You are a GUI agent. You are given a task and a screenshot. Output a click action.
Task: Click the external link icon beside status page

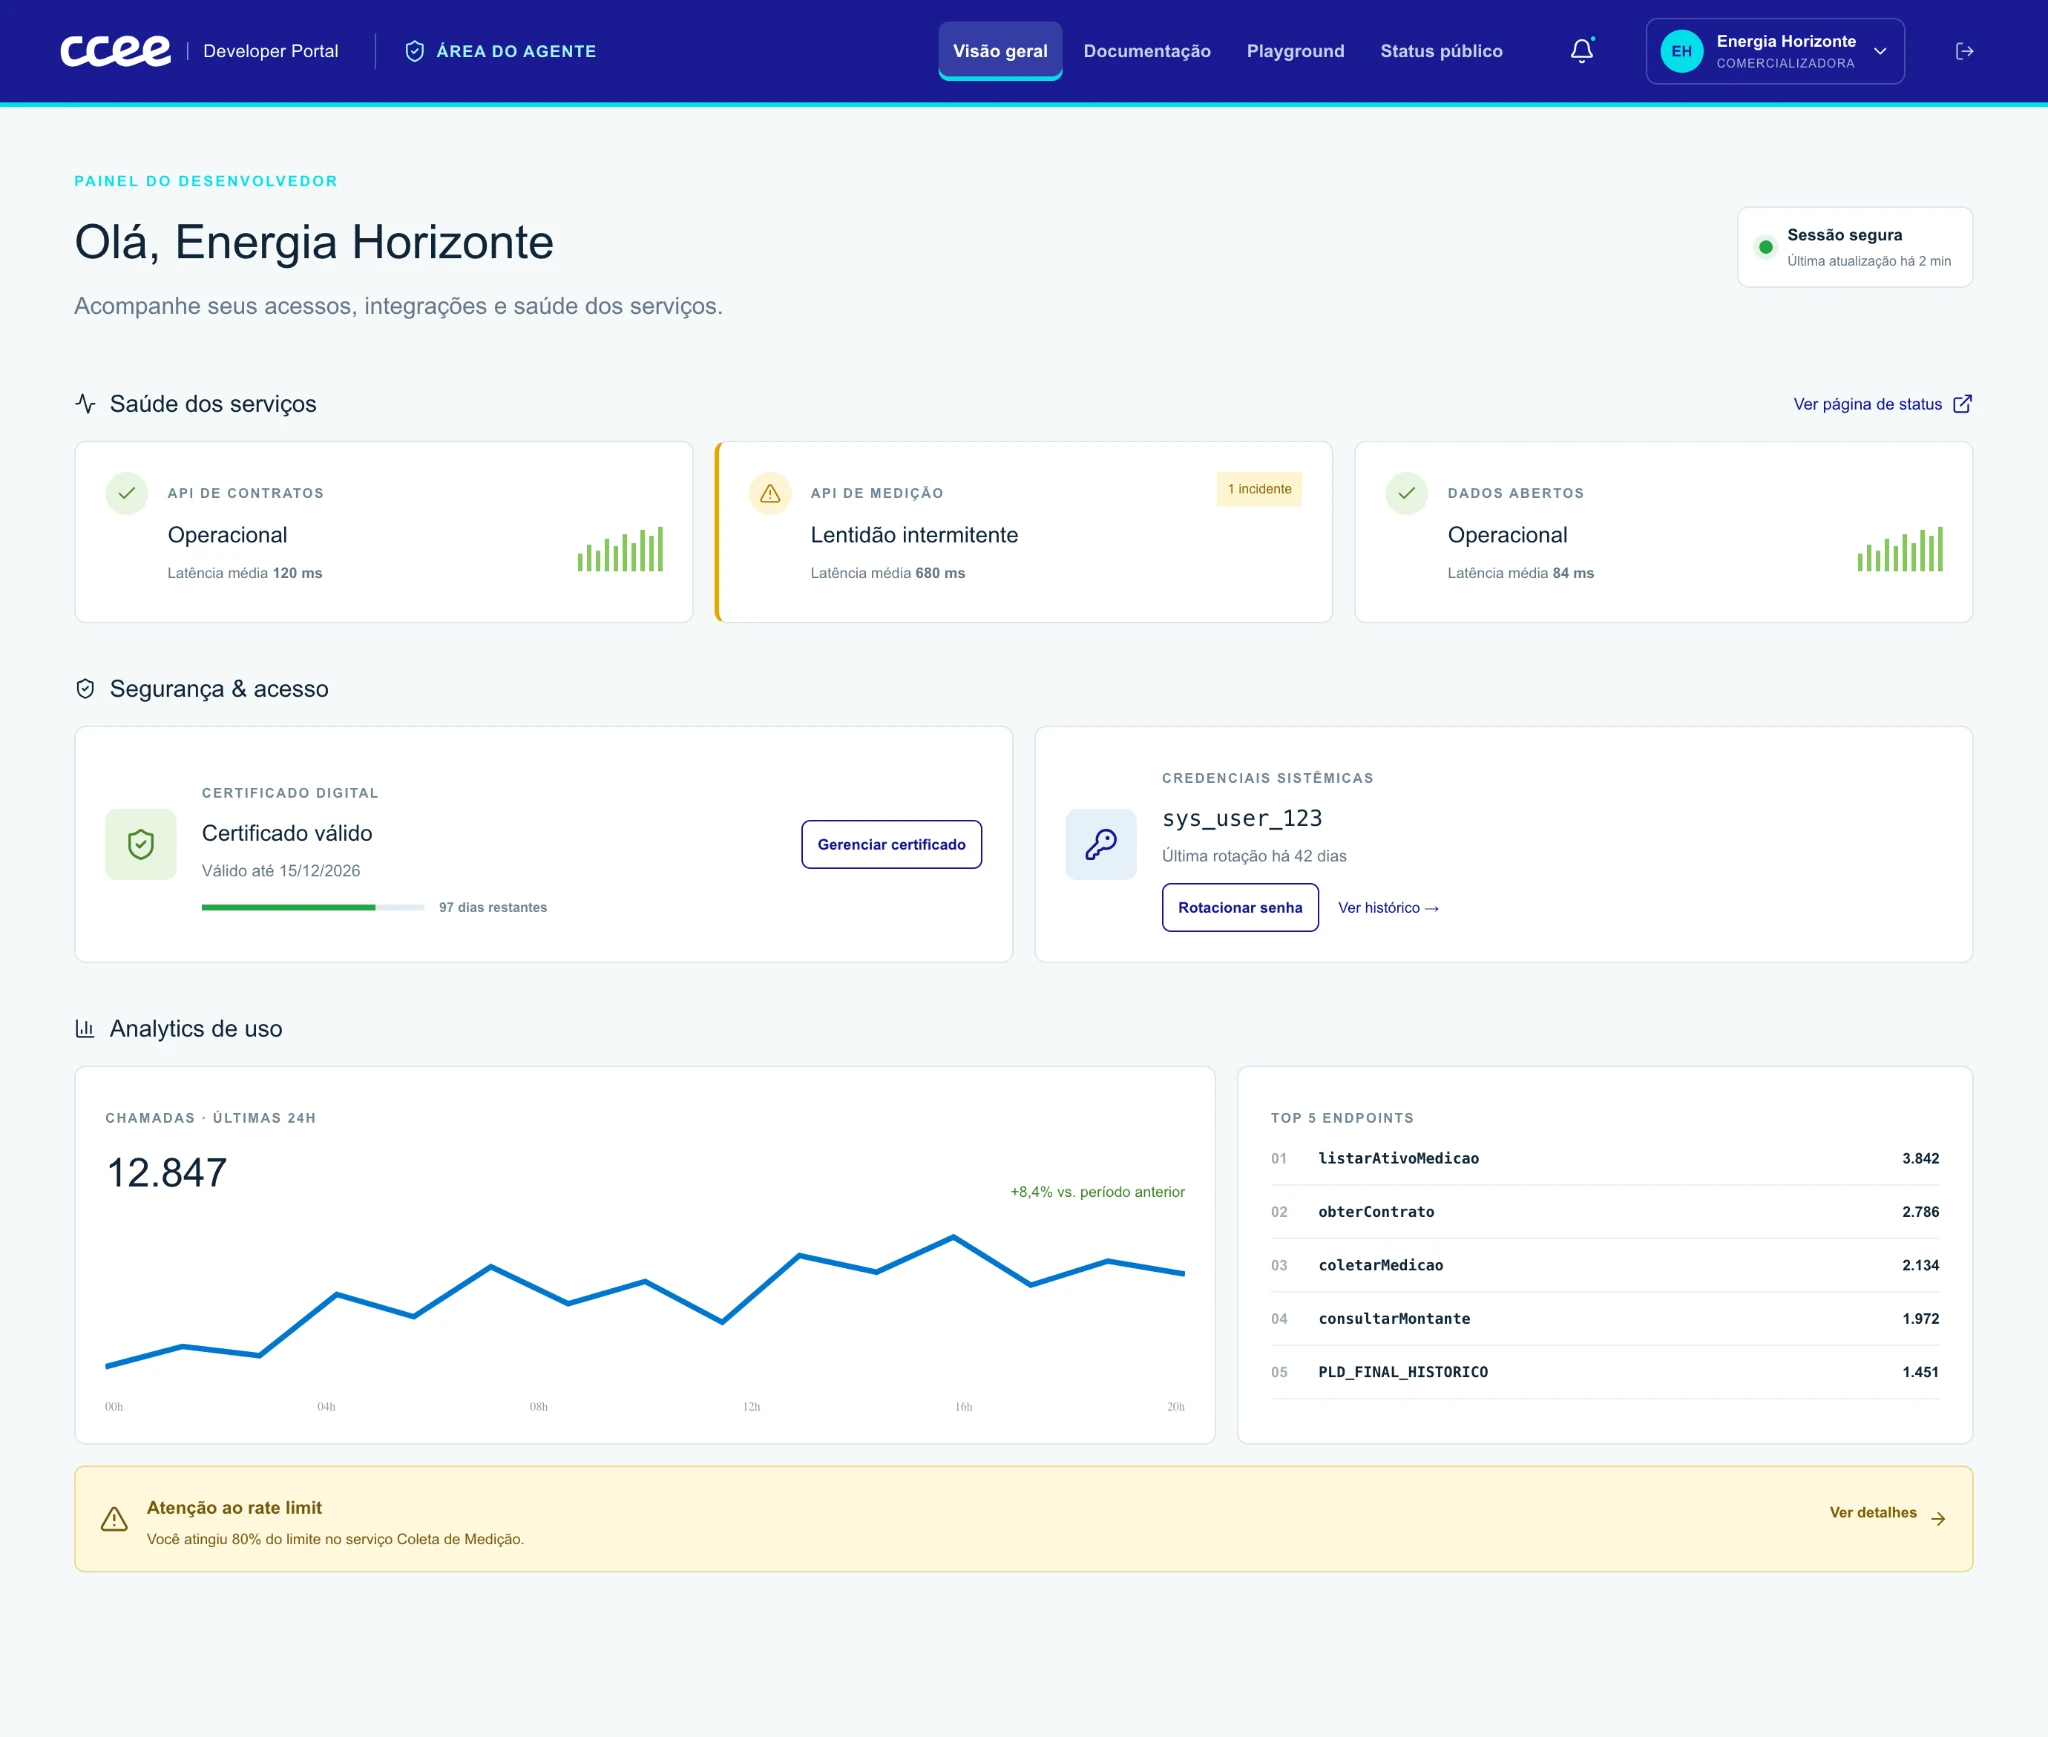(1962, 404)
